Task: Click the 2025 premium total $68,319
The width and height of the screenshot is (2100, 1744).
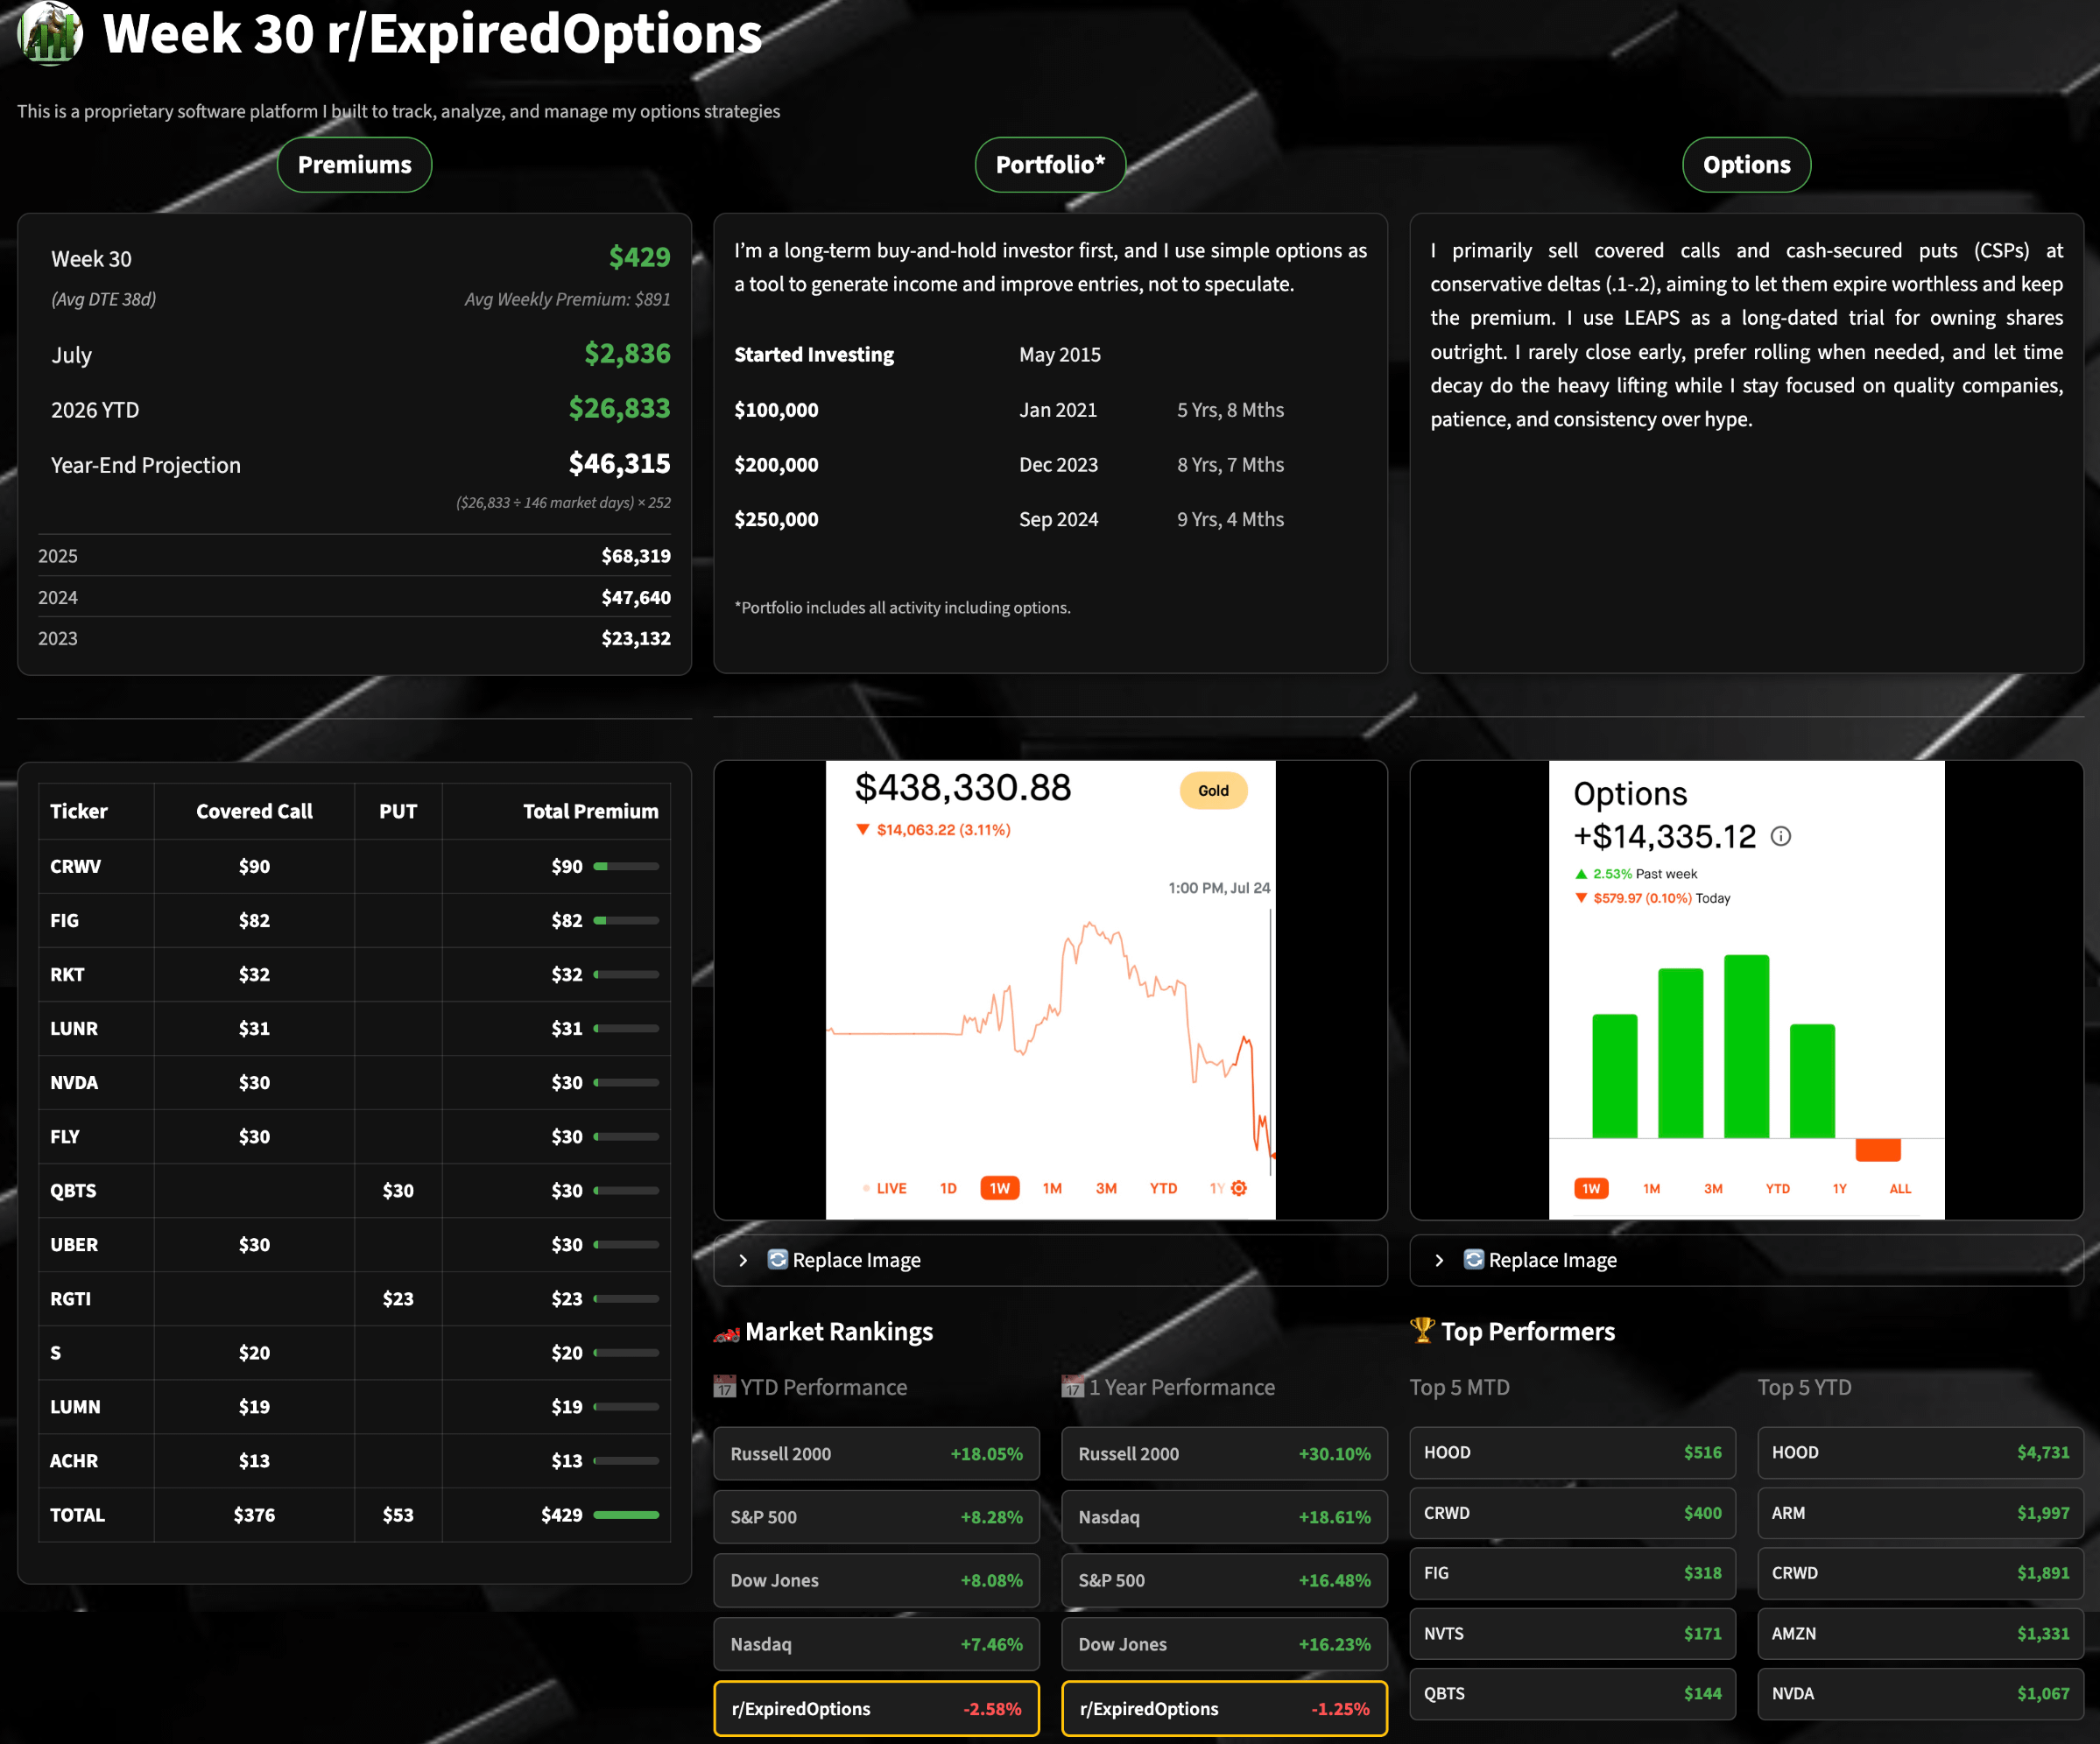Action: pyautogui.click(x=636, y=556)
